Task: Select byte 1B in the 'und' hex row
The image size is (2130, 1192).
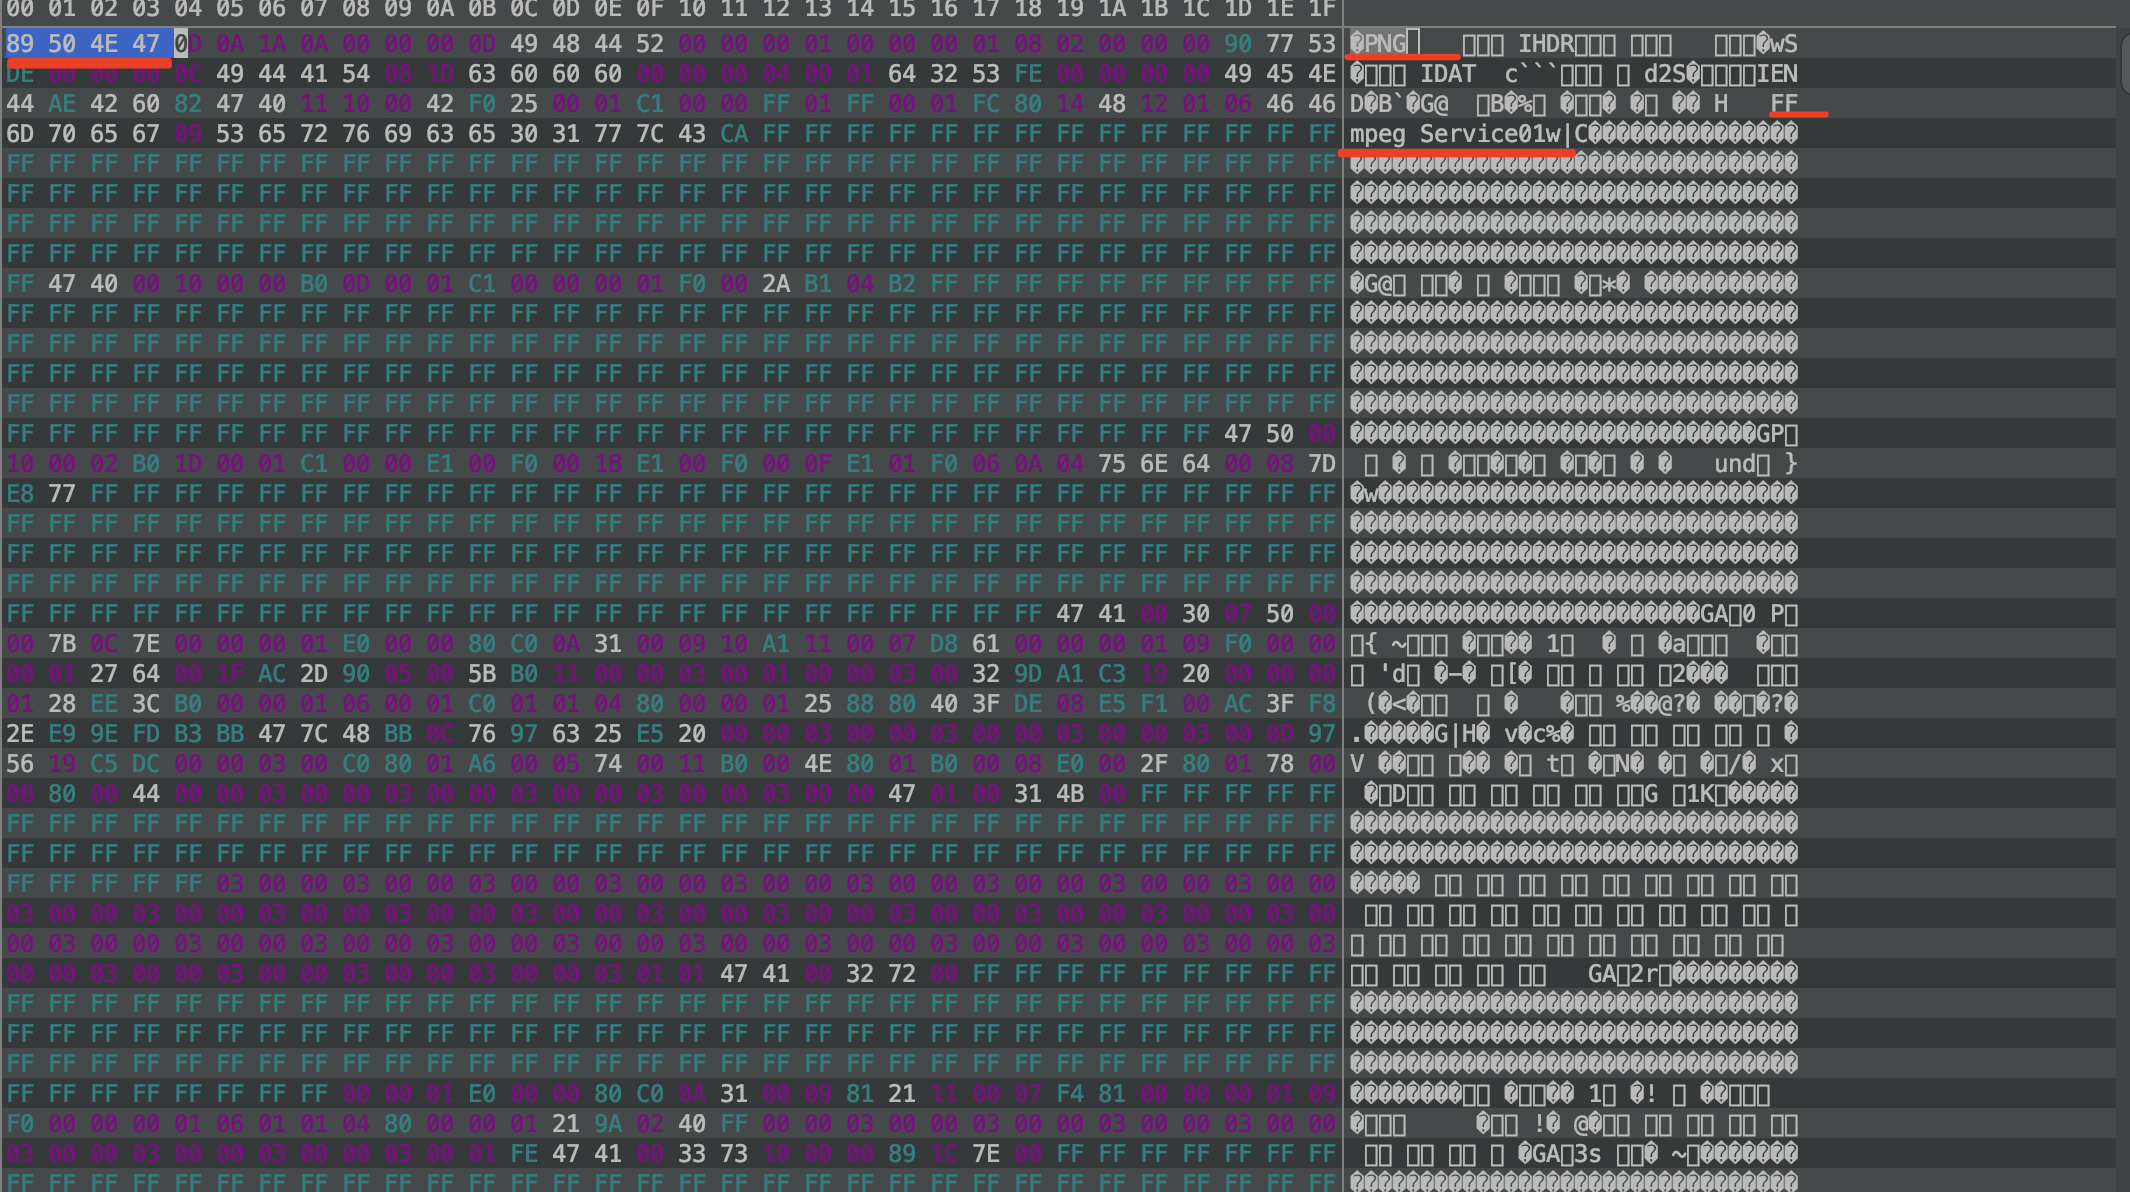Action: (608, 464)
